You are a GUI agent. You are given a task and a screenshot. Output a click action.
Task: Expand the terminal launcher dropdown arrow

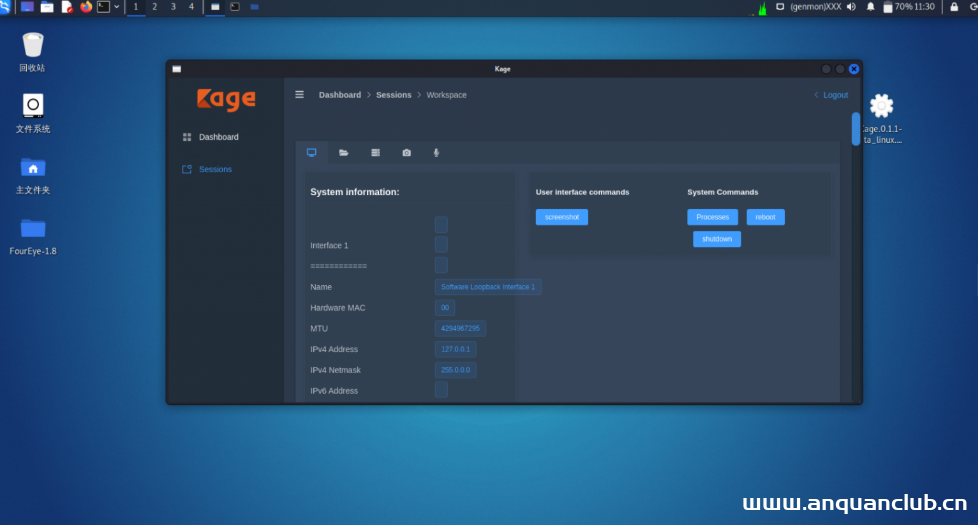click(x=117, y=7)
